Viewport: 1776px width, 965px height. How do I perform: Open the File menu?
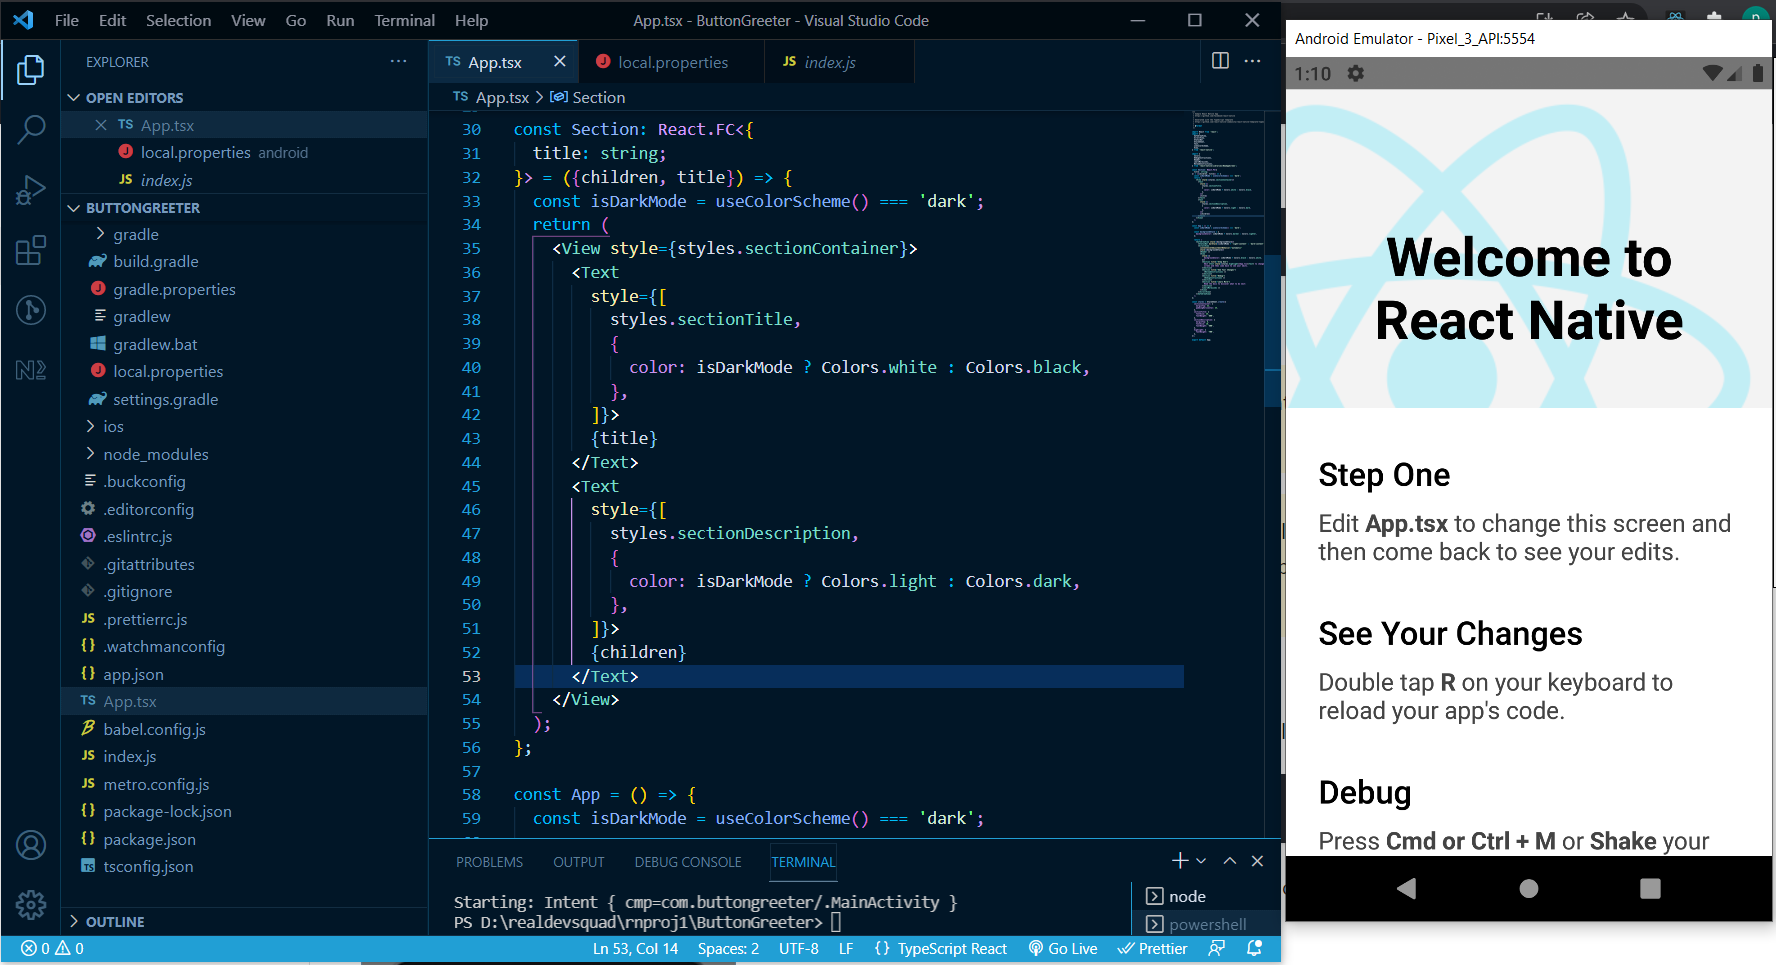(x=67, y=20)
